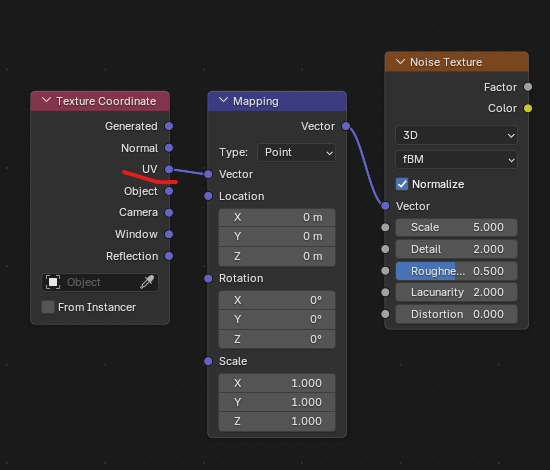Click the Roughness 0.500 slider
Viewport: 550px width, 470px height.
pyautogui.click(x=456, y=271)
